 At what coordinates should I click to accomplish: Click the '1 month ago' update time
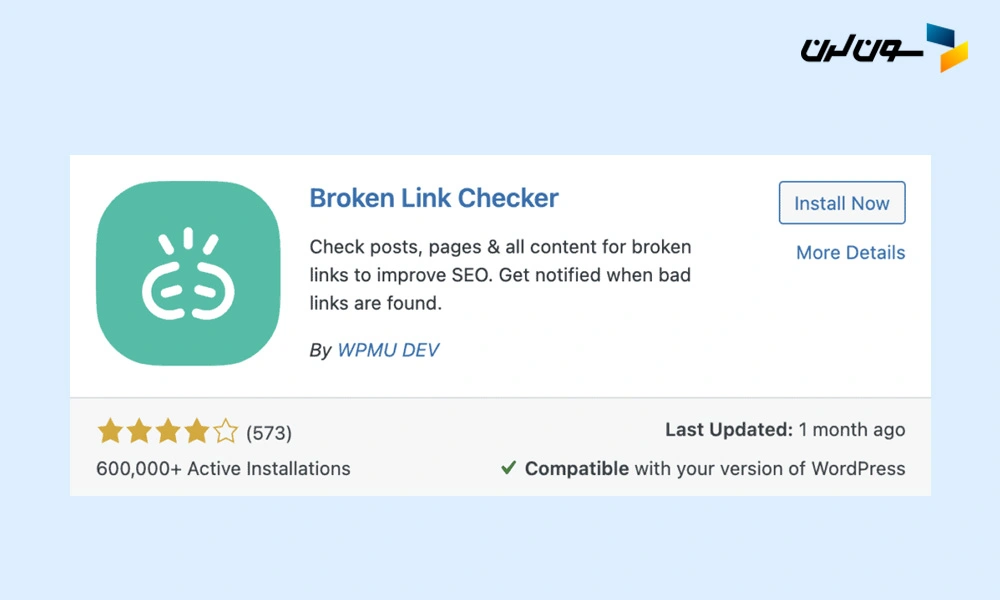click(852, 430)
